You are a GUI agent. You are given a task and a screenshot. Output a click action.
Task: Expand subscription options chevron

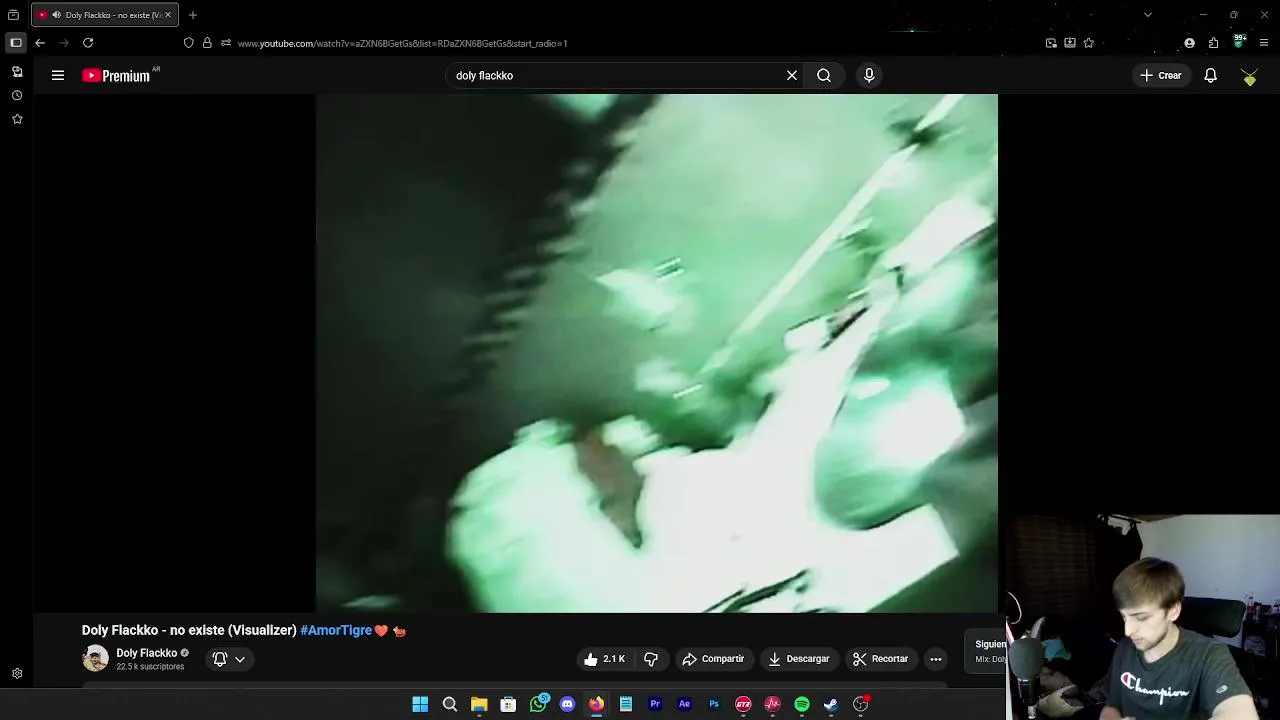tap(240, 659)
